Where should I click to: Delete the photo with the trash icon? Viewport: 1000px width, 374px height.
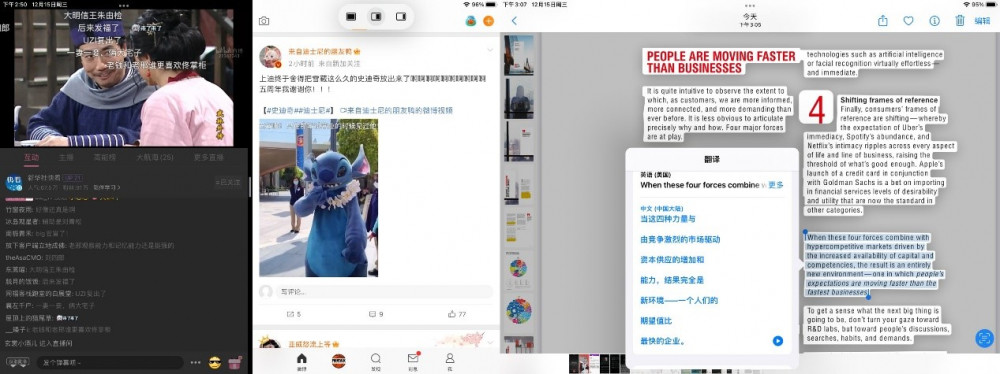[x=959, y=21]
